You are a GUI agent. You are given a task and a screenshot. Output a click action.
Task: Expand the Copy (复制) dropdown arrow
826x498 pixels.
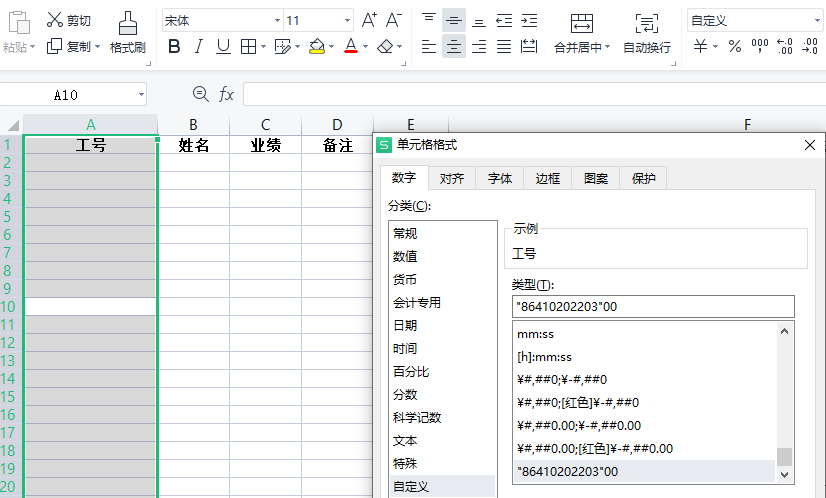97,47
